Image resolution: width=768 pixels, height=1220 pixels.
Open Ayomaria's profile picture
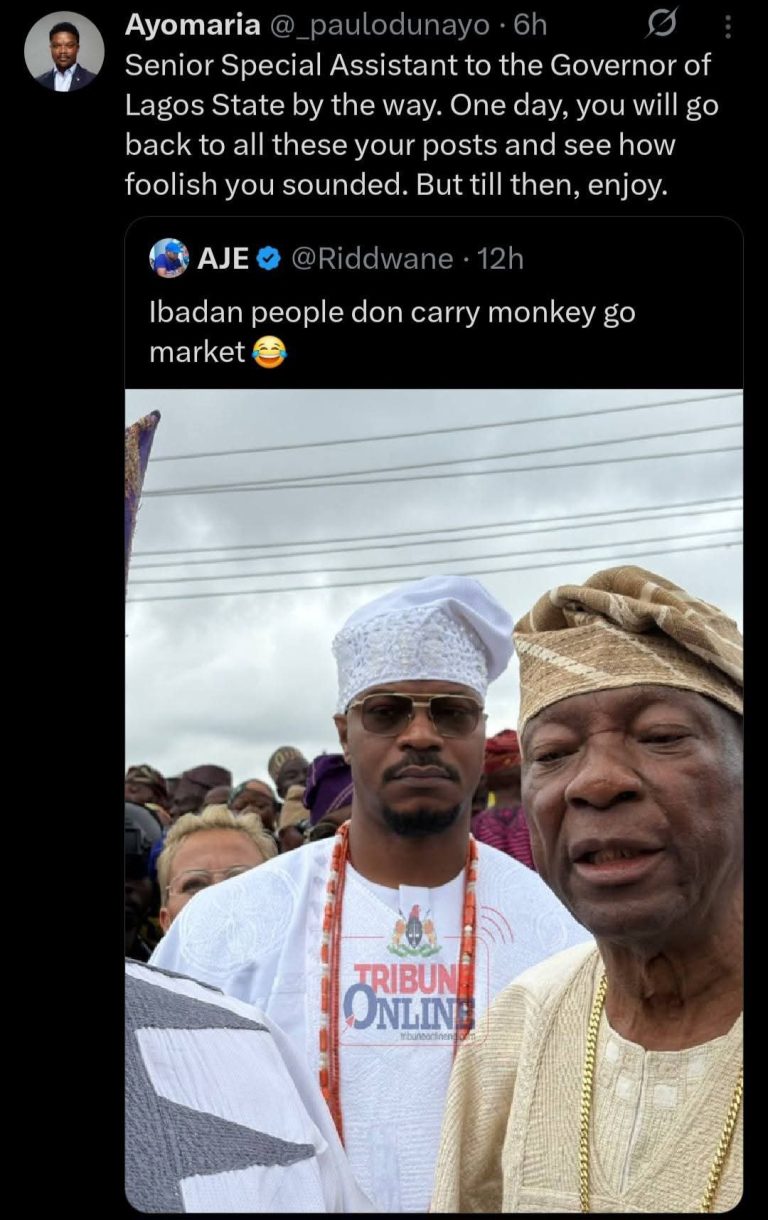(64, 52)
